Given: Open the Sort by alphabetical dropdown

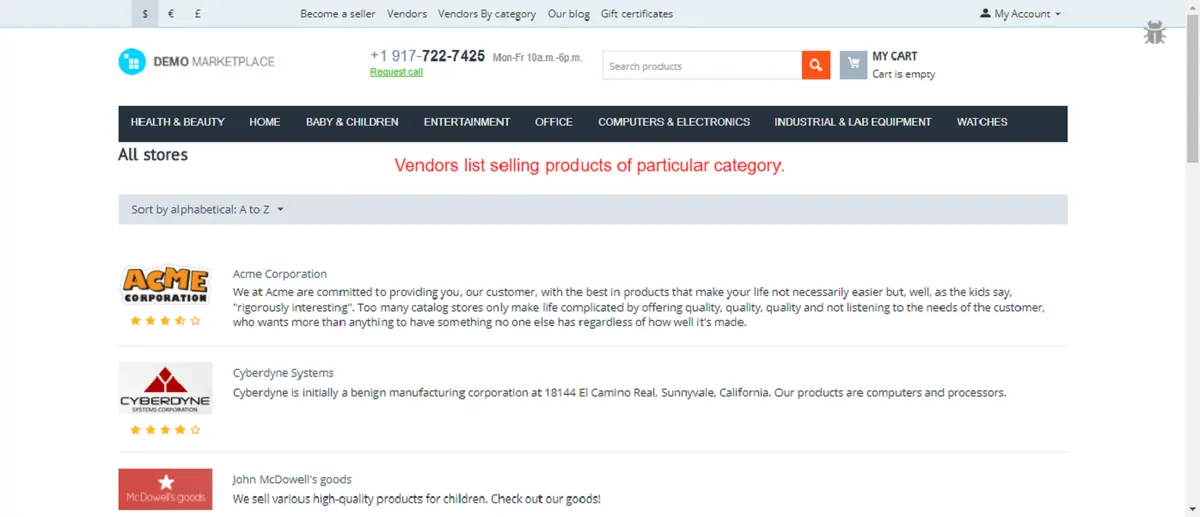Looking at the screenshot, I should coord(208,210).
